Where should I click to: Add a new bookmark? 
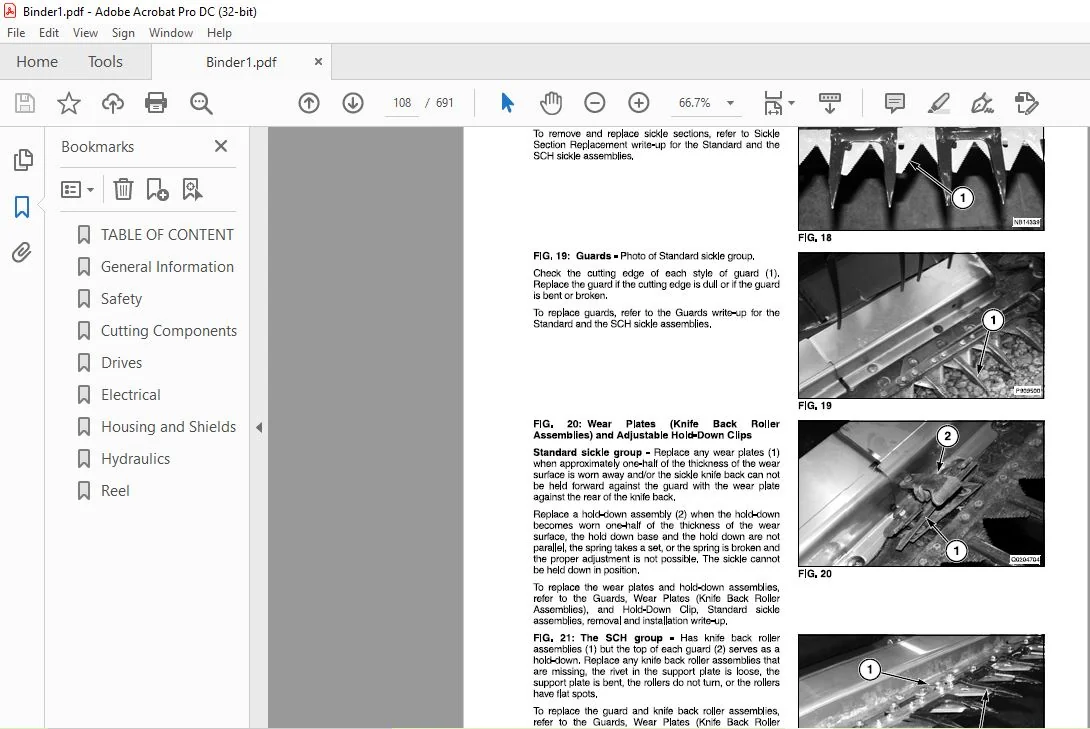coord(157,189)
